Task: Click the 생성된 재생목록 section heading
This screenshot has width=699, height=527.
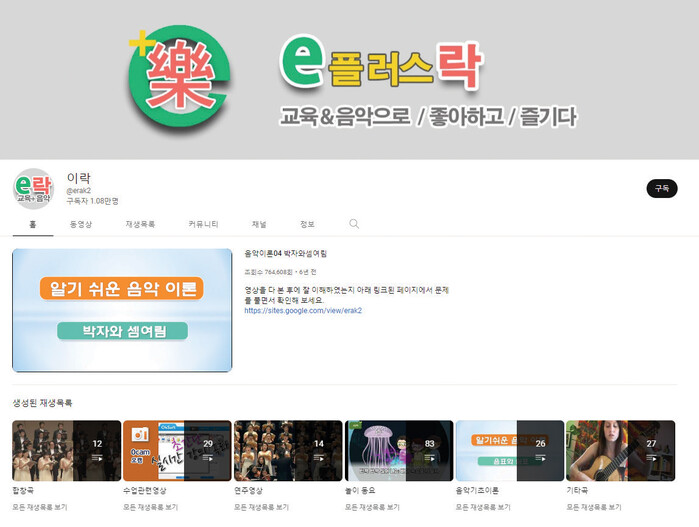Action: click(x=42, y=403)
